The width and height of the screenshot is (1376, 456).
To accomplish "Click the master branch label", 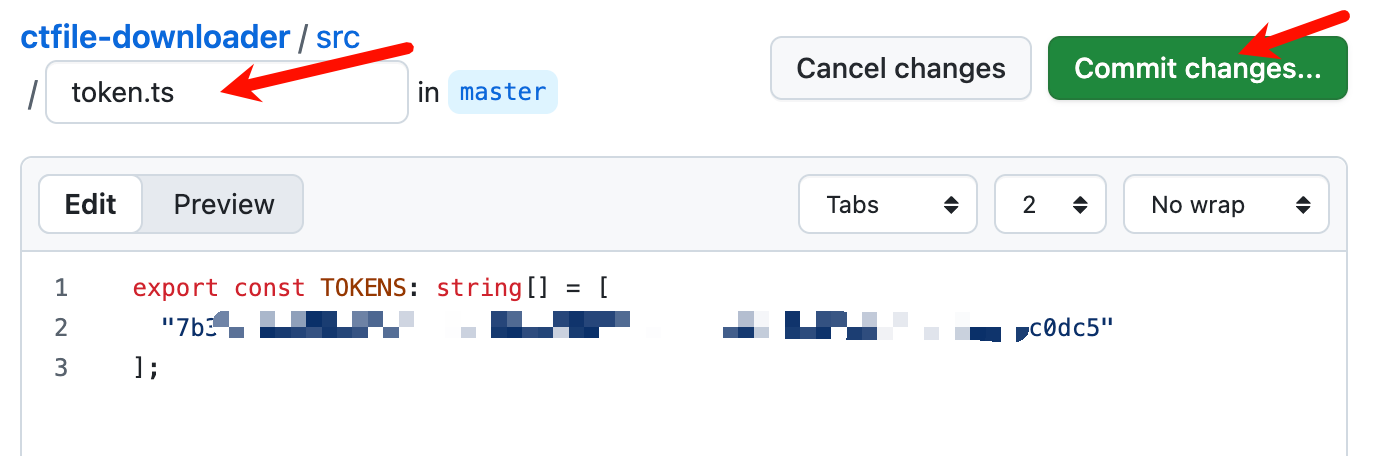I will tap(502, 93).
